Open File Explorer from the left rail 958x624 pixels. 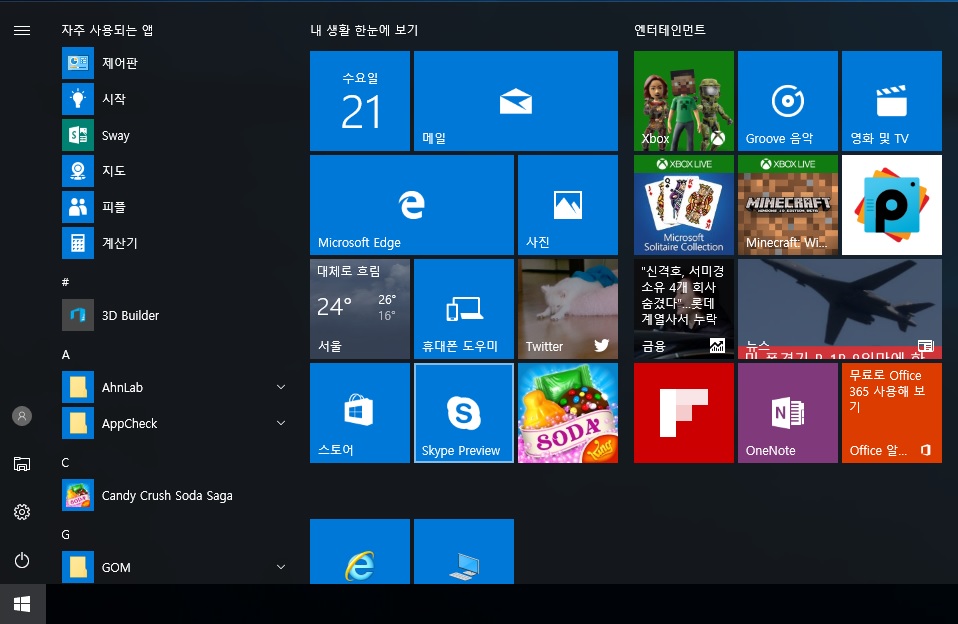(x=22, y=464)
